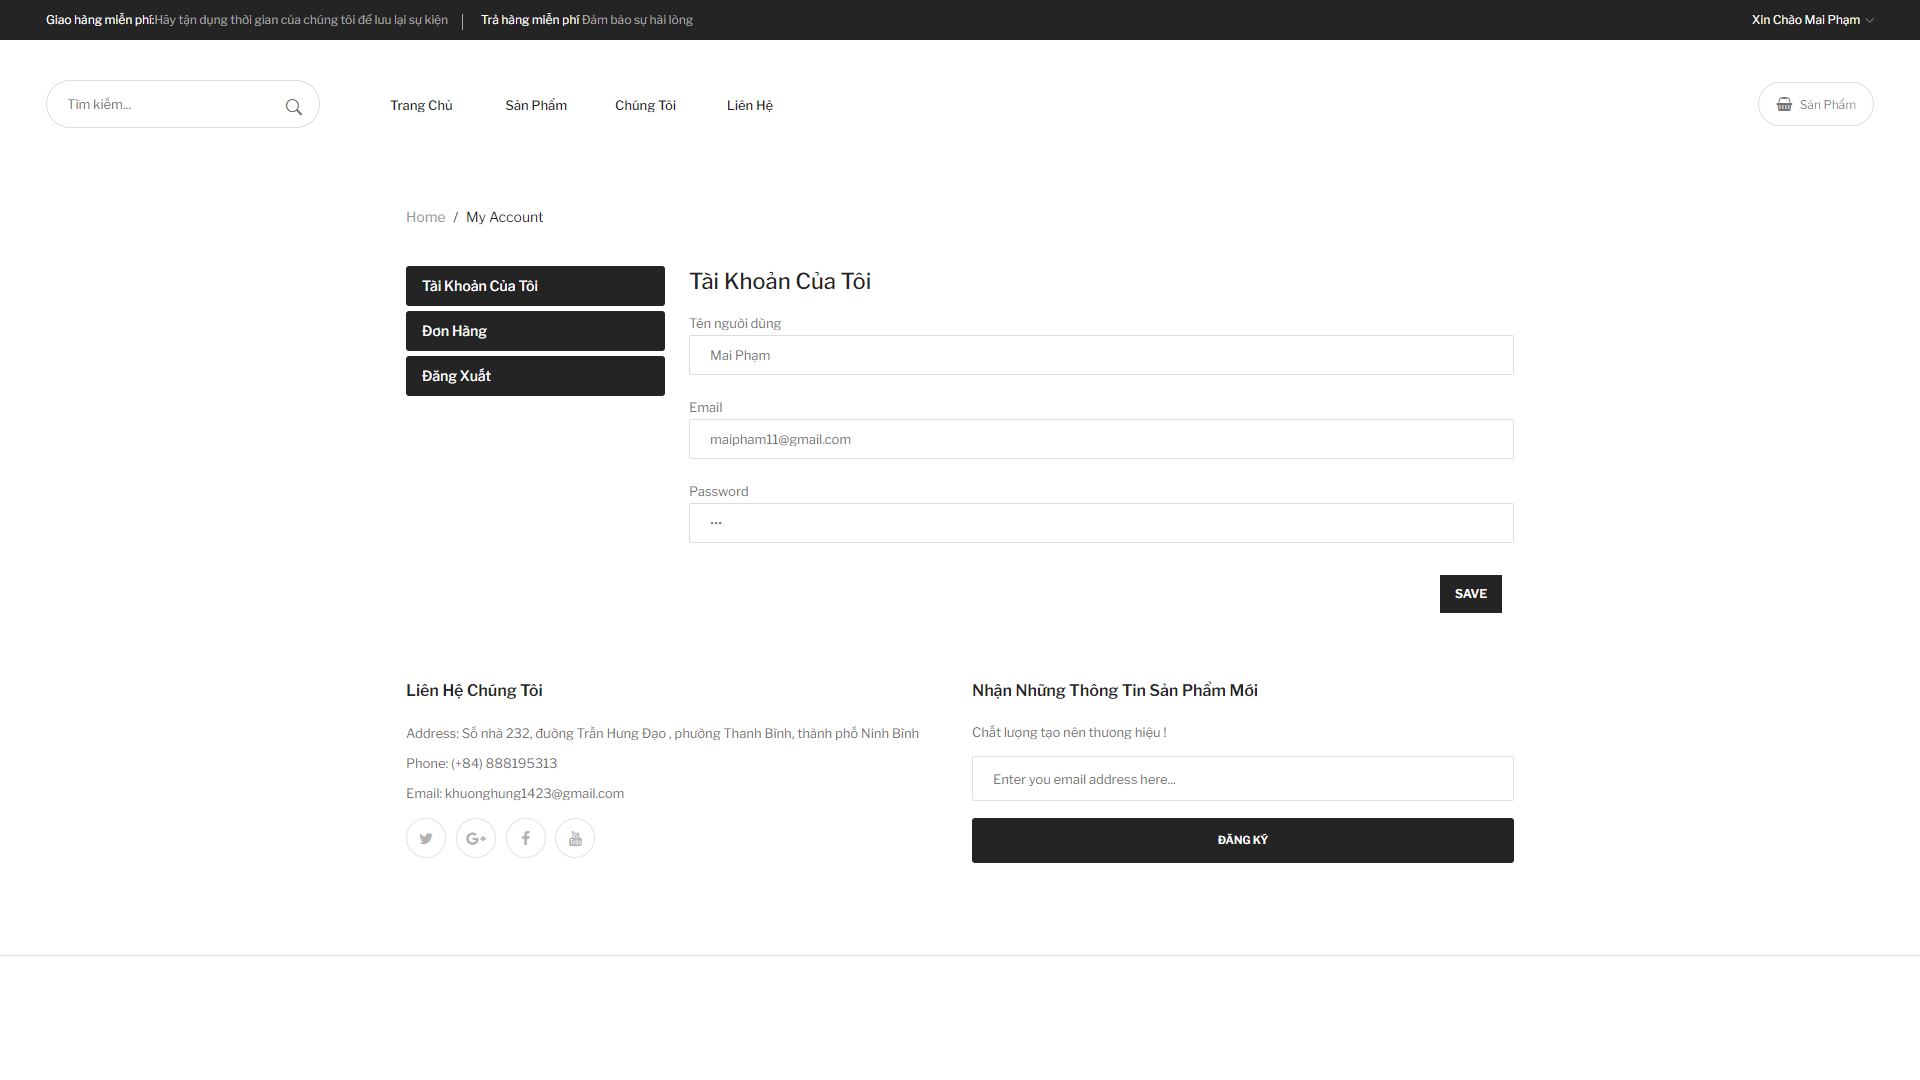Open the Sản Phẩm navigation menu
This screenshot has width=1920, height=1080.
pos(536,105)
